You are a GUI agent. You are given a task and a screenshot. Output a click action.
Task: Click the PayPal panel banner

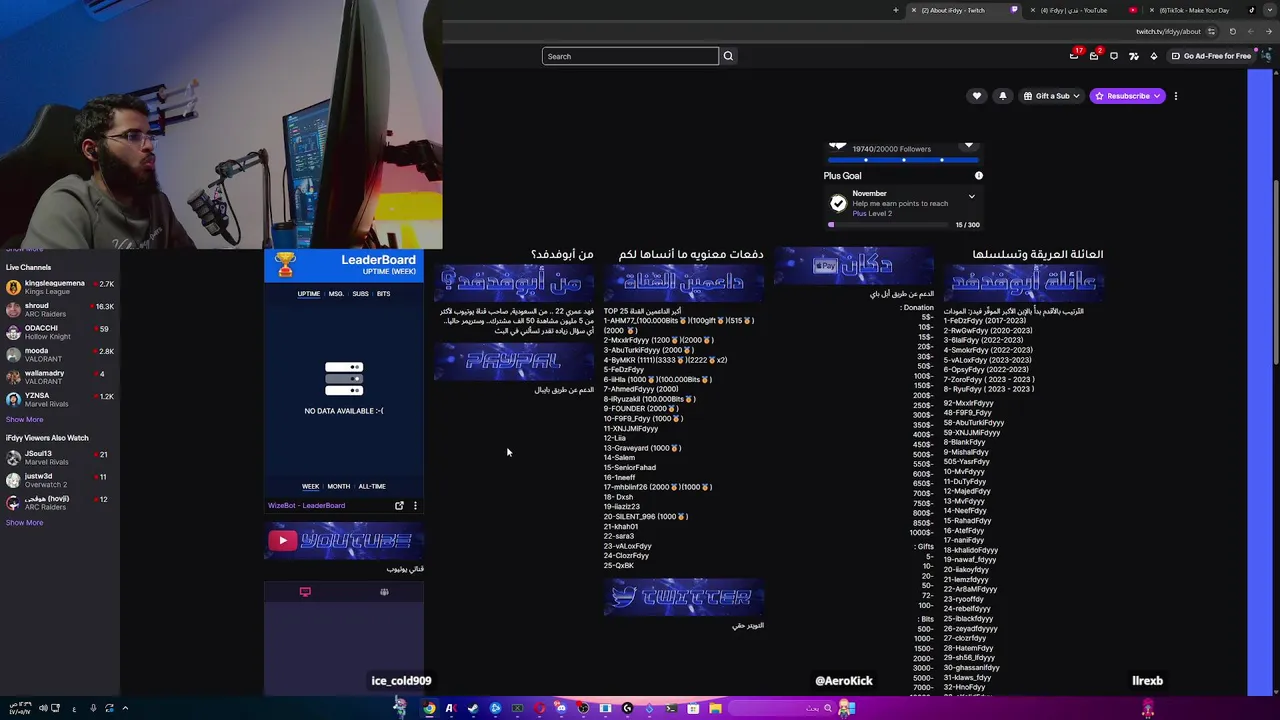pos(514,362)
